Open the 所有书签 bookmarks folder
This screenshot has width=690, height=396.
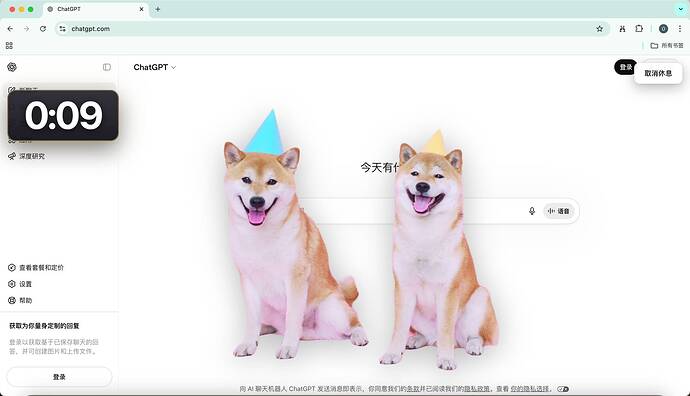pos(667,45)
